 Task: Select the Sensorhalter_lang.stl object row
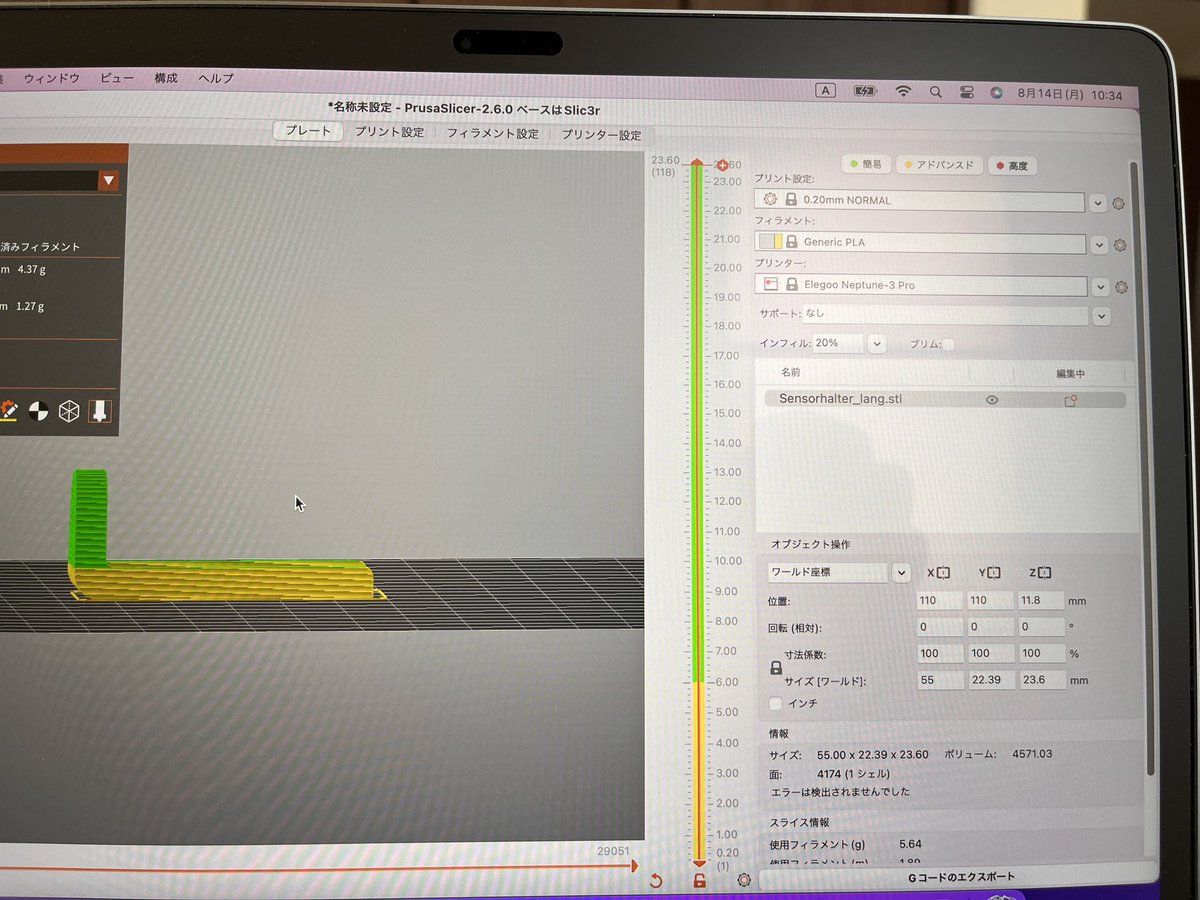pos(946,399)
